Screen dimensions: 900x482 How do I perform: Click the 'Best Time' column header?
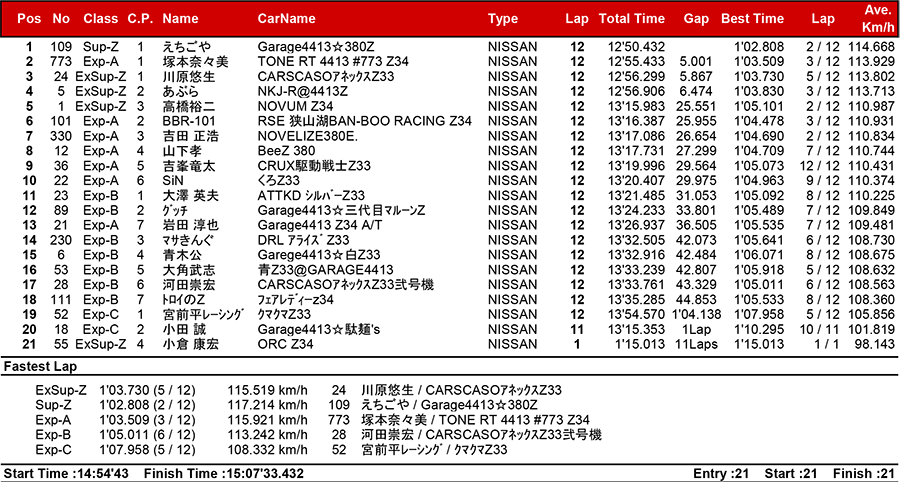point(752,19)
